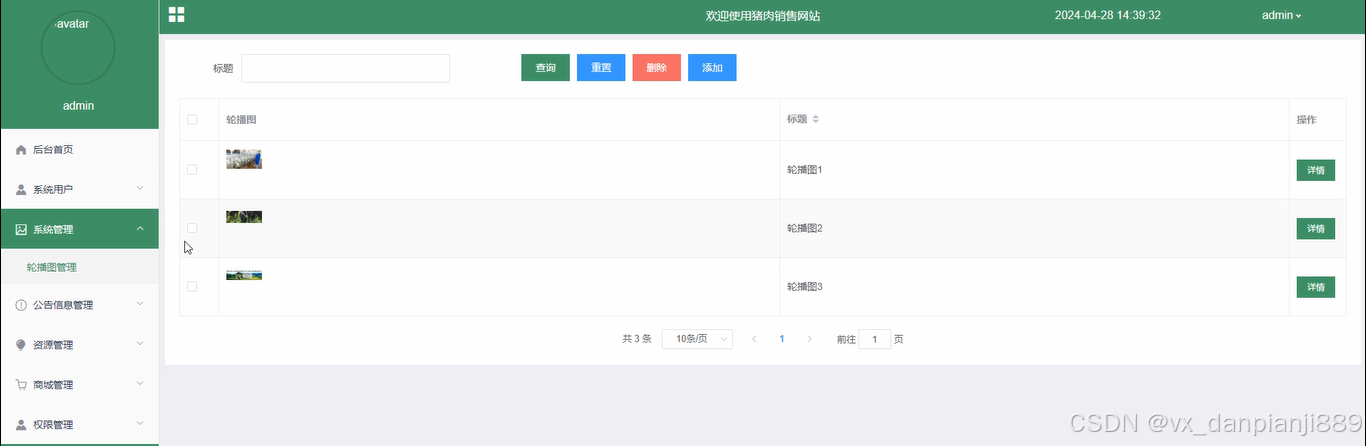Expand 公告信息管理 chevron

[140, 304]
